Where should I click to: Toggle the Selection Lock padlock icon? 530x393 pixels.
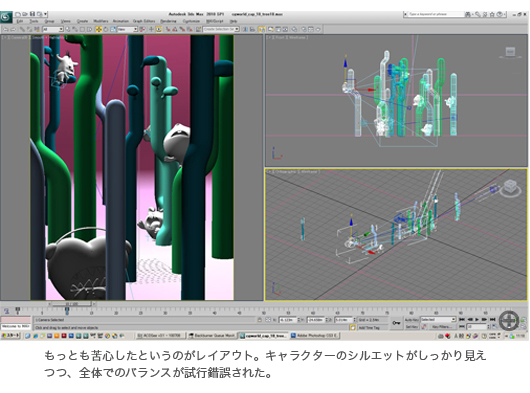tap(260, 320)
